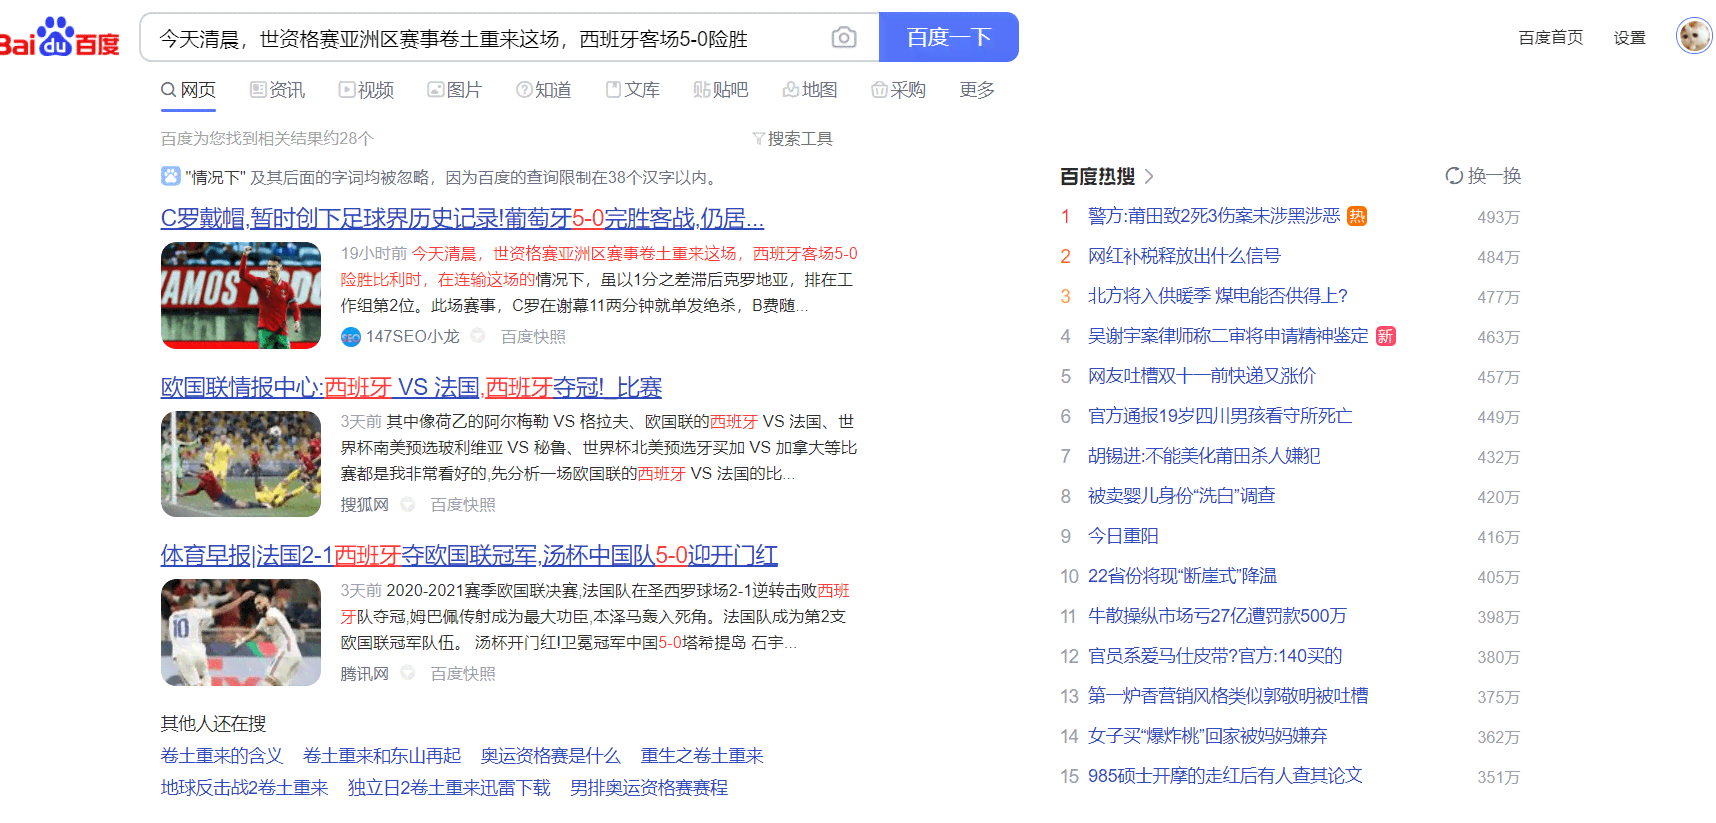Refresh hot search with 换一换 icon
Screen dimensions: 1716x823
pyautogui.click(x=1454, y=176)
